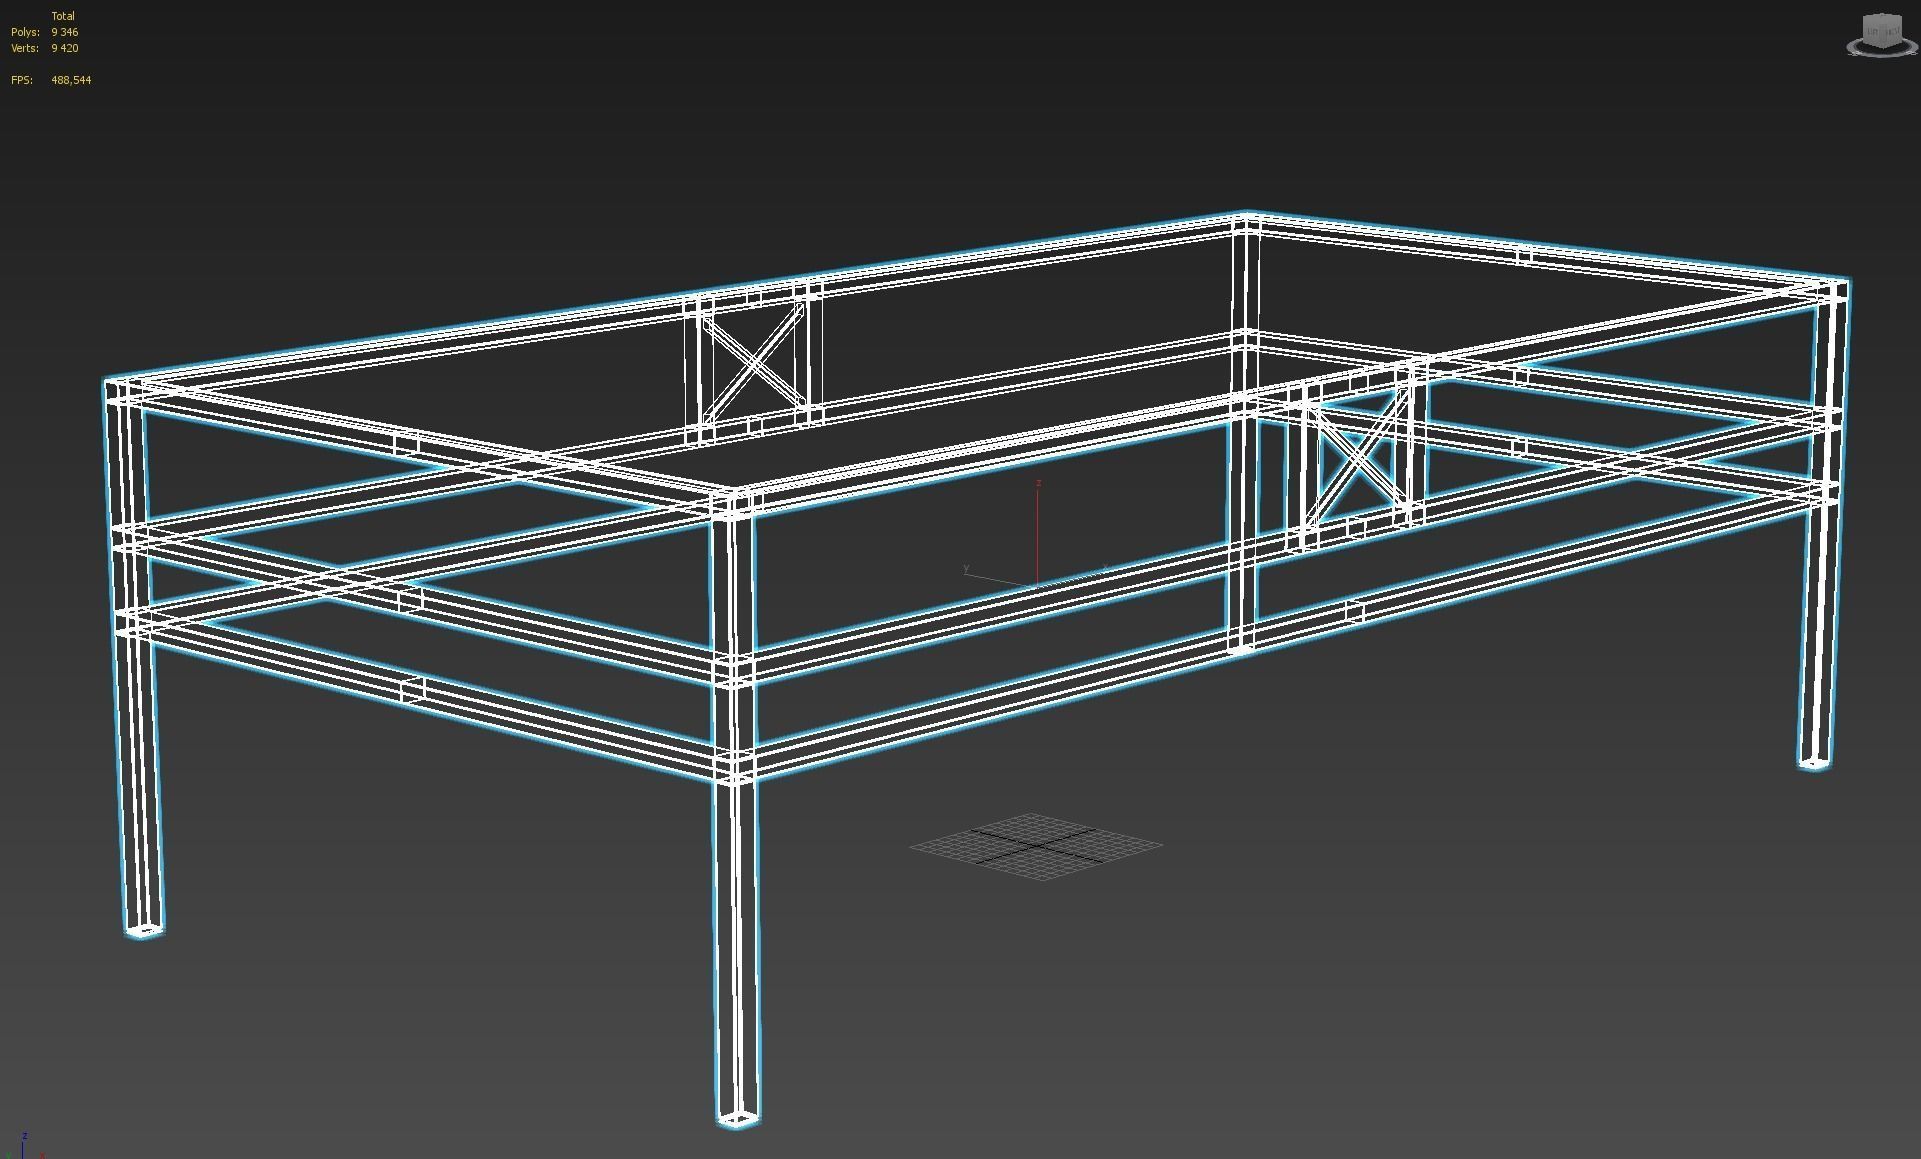Click the '9 346' polygon count value
Viewport: 1921px width, 1159px height.
coord(65,32)
